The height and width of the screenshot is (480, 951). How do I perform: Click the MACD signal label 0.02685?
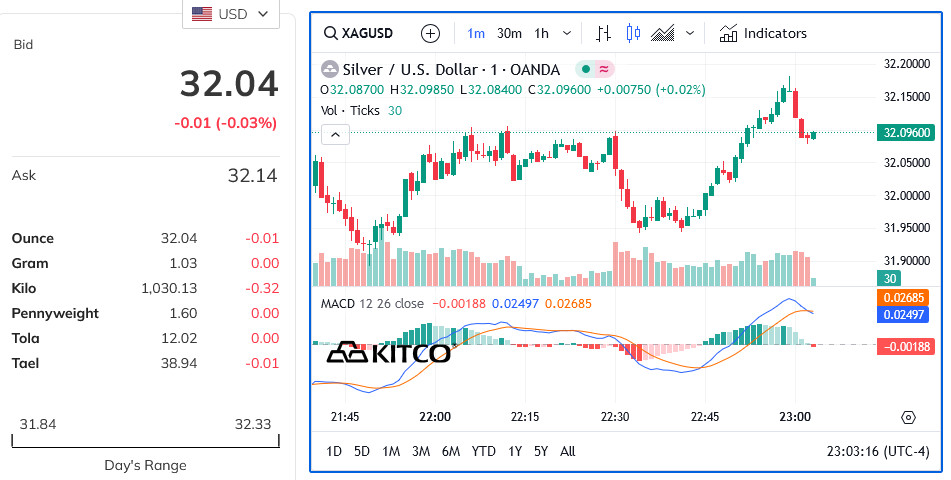[x=903, y=297]
